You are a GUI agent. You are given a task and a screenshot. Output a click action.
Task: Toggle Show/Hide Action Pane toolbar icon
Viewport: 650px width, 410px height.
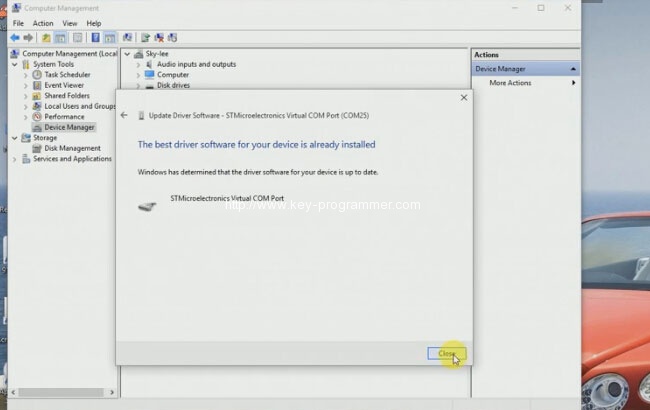pyautogui.click(x=110, y=38)
